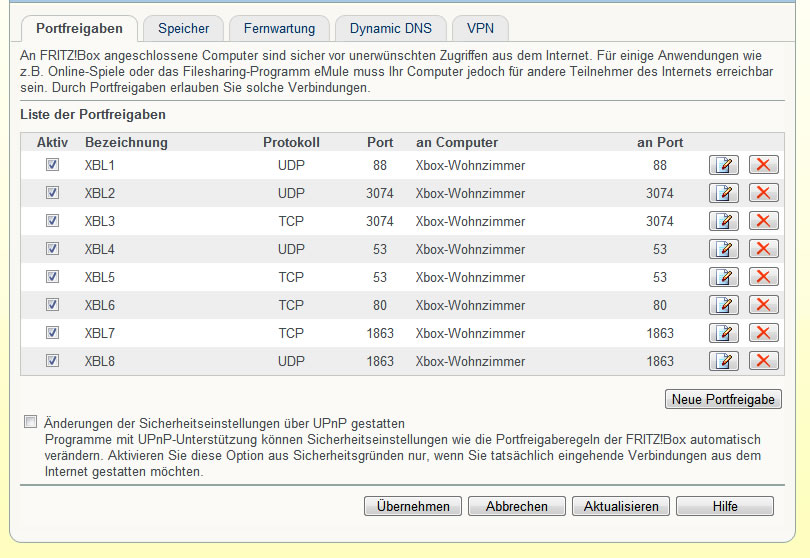The width and height of the screenshot is (810, 558).
Task: Open edit icon for XBL5 rule
Action: click(x=723, y=277)
